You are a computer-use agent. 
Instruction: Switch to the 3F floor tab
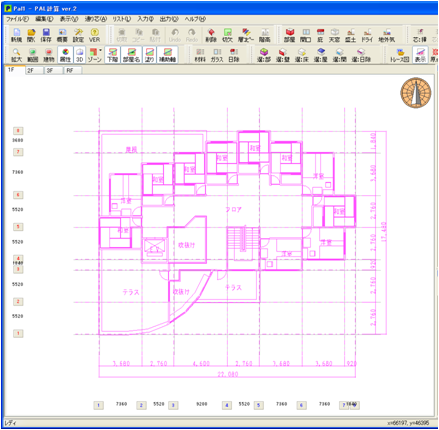(x=53, y=71)
